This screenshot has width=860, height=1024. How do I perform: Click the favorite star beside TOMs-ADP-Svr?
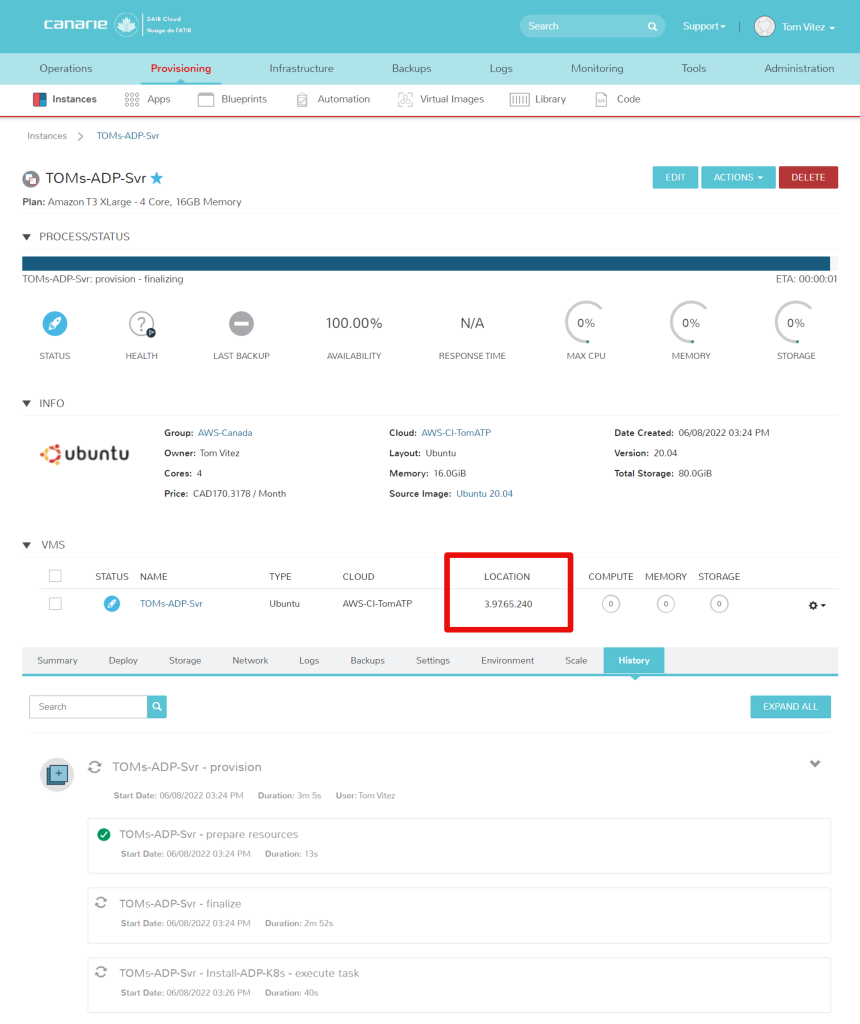(x=157, y=178)
